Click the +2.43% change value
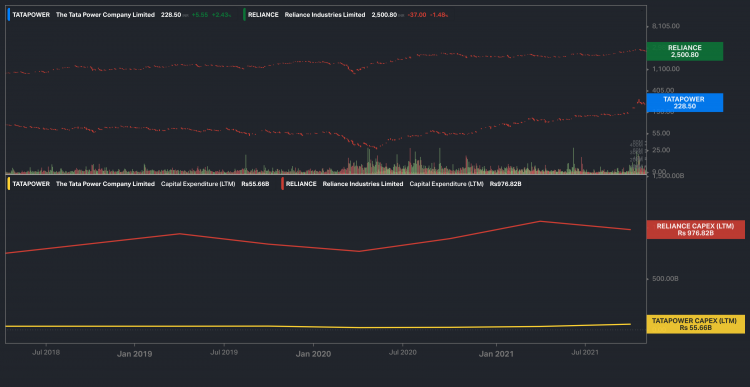The height and width of the screenshot is (387, 750). pos(221,15)
